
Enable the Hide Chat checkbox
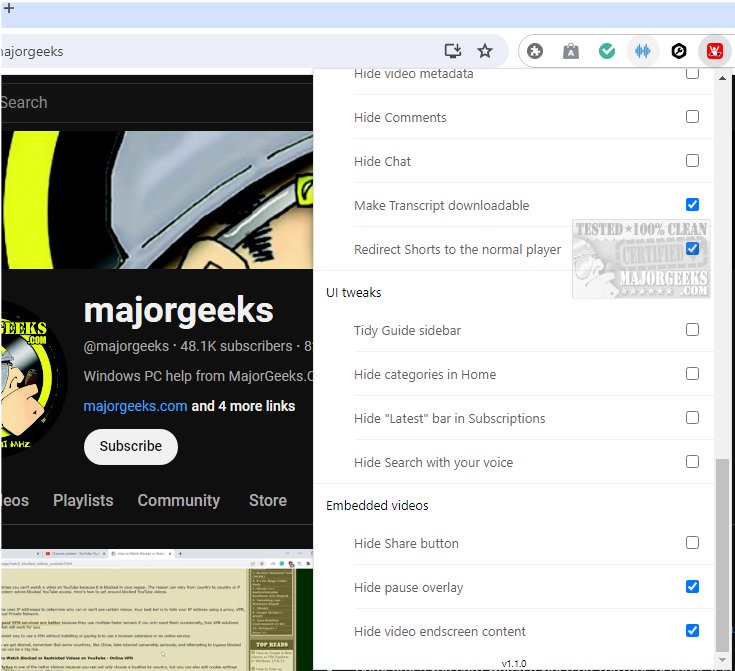tap(692, 160)
